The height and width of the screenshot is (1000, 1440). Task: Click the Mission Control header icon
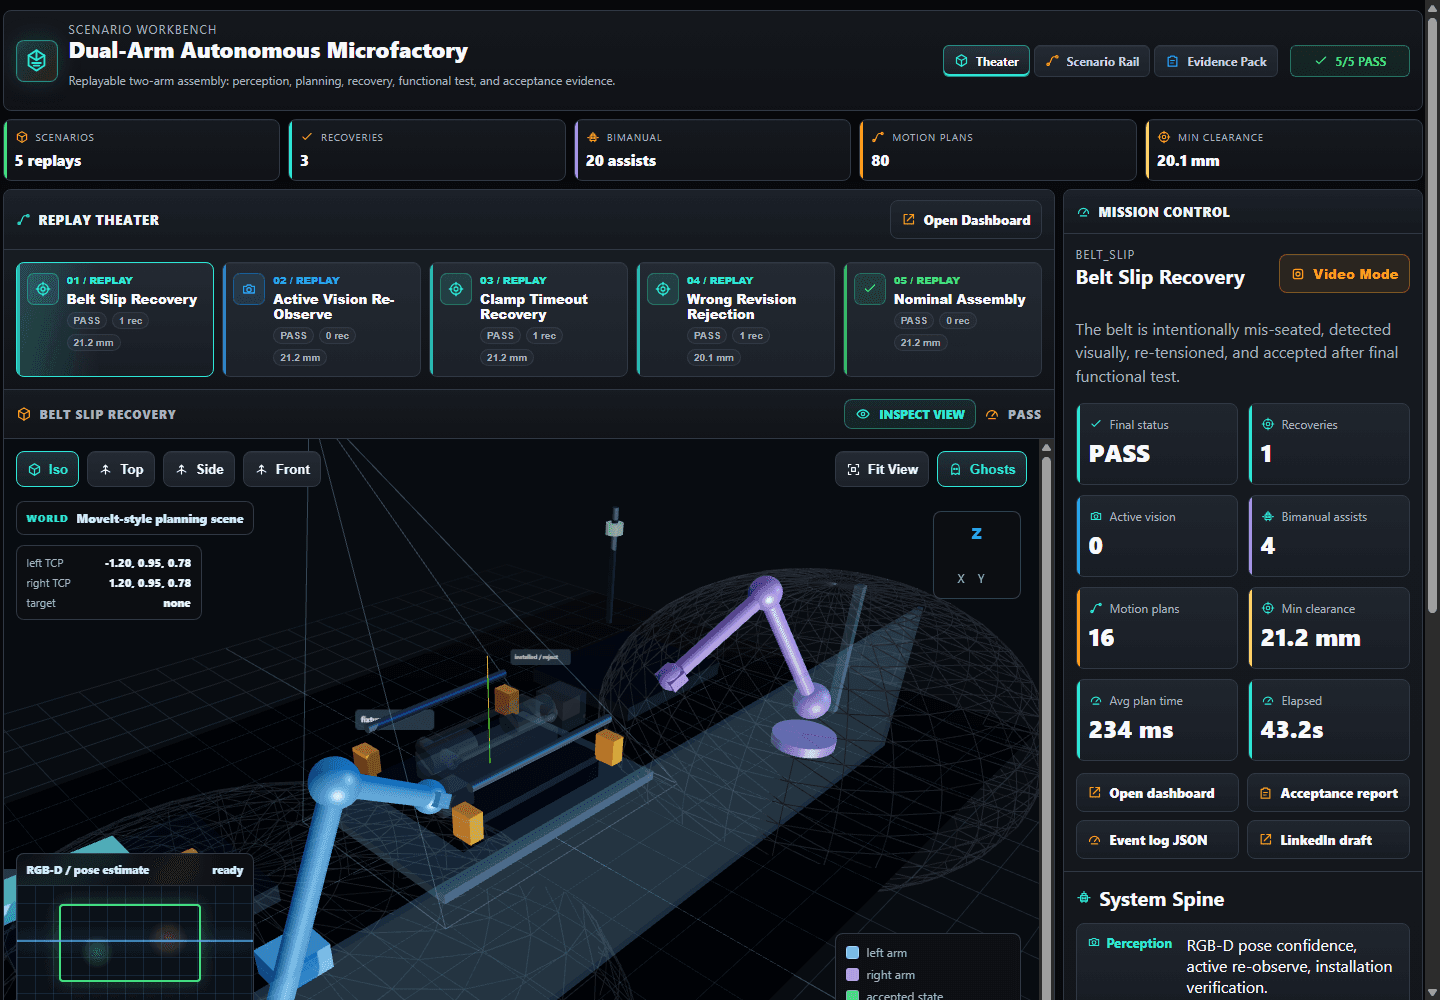1083,212
